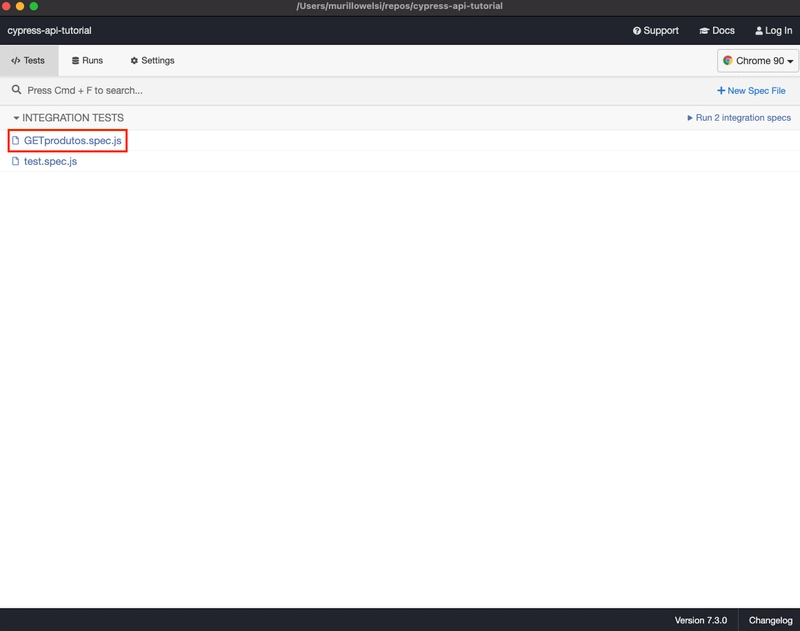This screenshot has width=800, height=631.
Task: Click the Version 7.3.0 label
Action: (701, 620)
